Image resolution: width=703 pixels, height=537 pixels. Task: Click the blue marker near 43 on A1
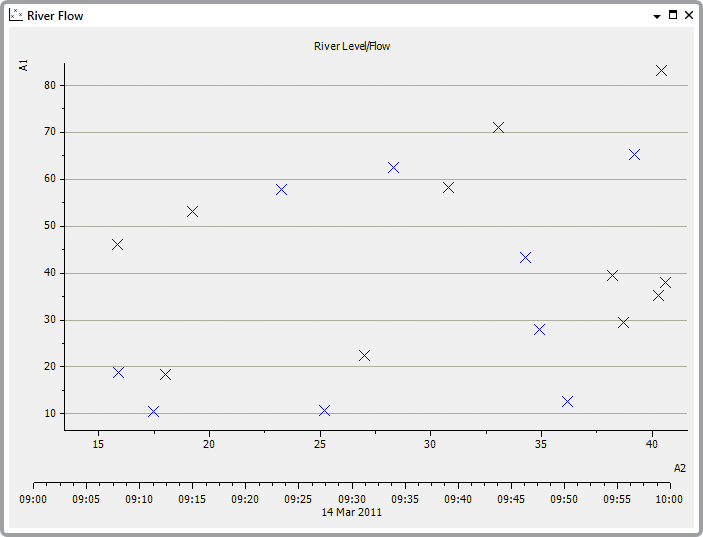525,257
